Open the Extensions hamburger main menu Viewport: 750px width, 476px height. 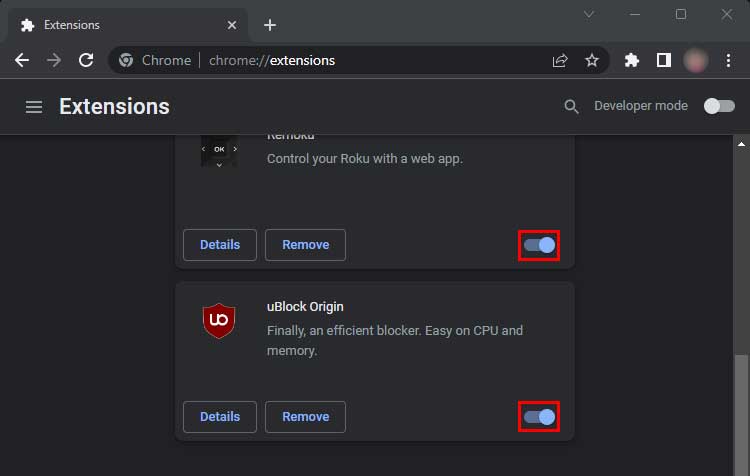click(x=34, y=106)
